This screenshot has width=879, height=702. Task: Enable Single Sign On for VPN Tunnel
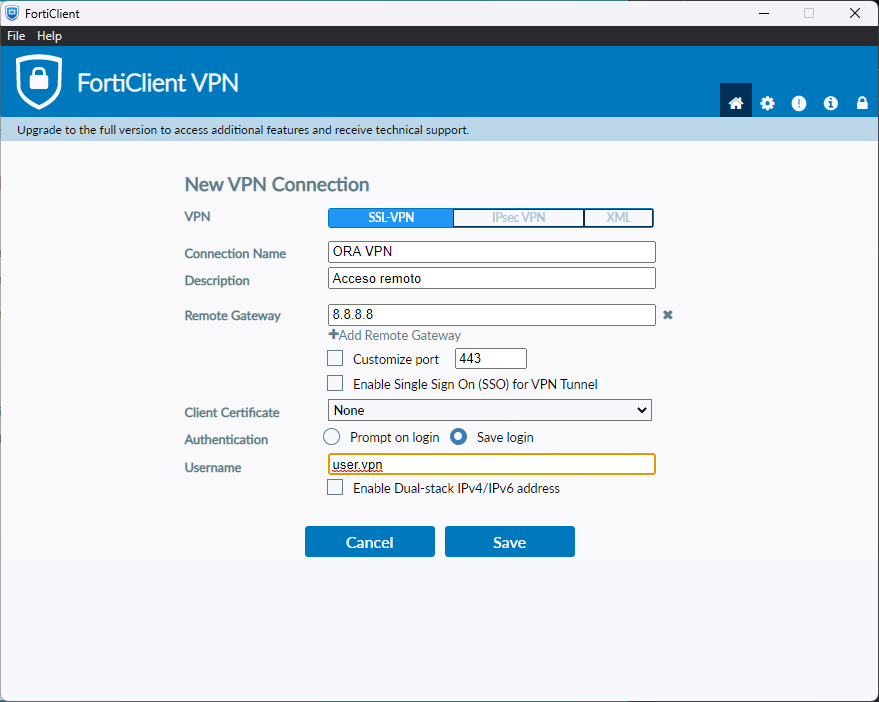(335, 384)
